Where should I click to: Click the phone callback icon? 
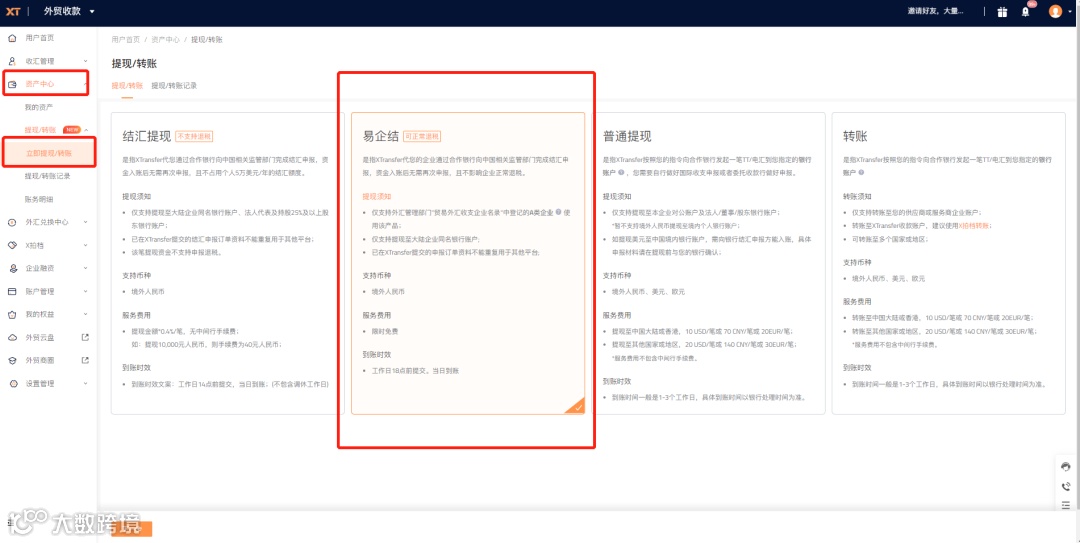click(1066, 486)
